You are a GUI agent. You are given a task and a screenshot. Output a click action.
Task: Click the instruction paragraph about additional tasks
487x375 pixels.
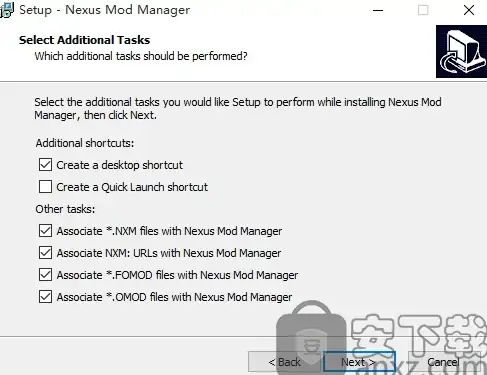[x=238, y=108]
